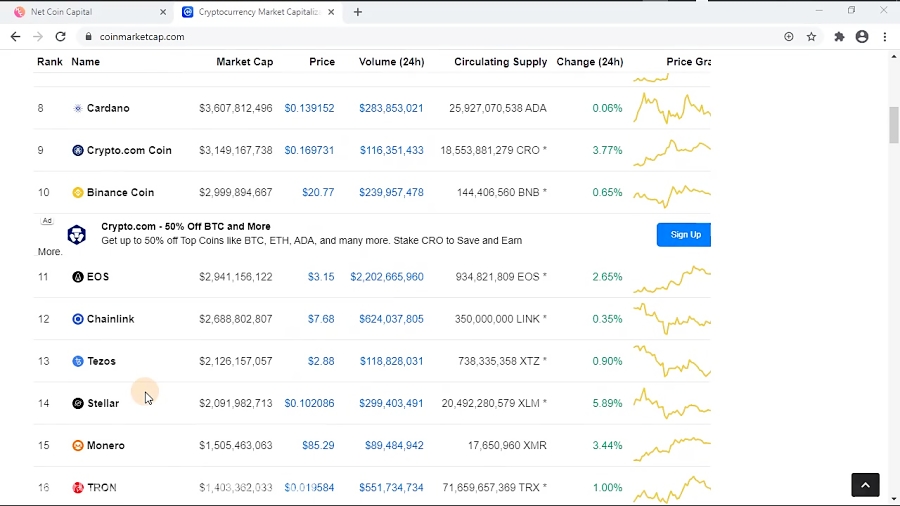The width and height of the screenshot is (900, 506).
Task: Go back with the browser back arrow
Action: click(x=15, y=37)
